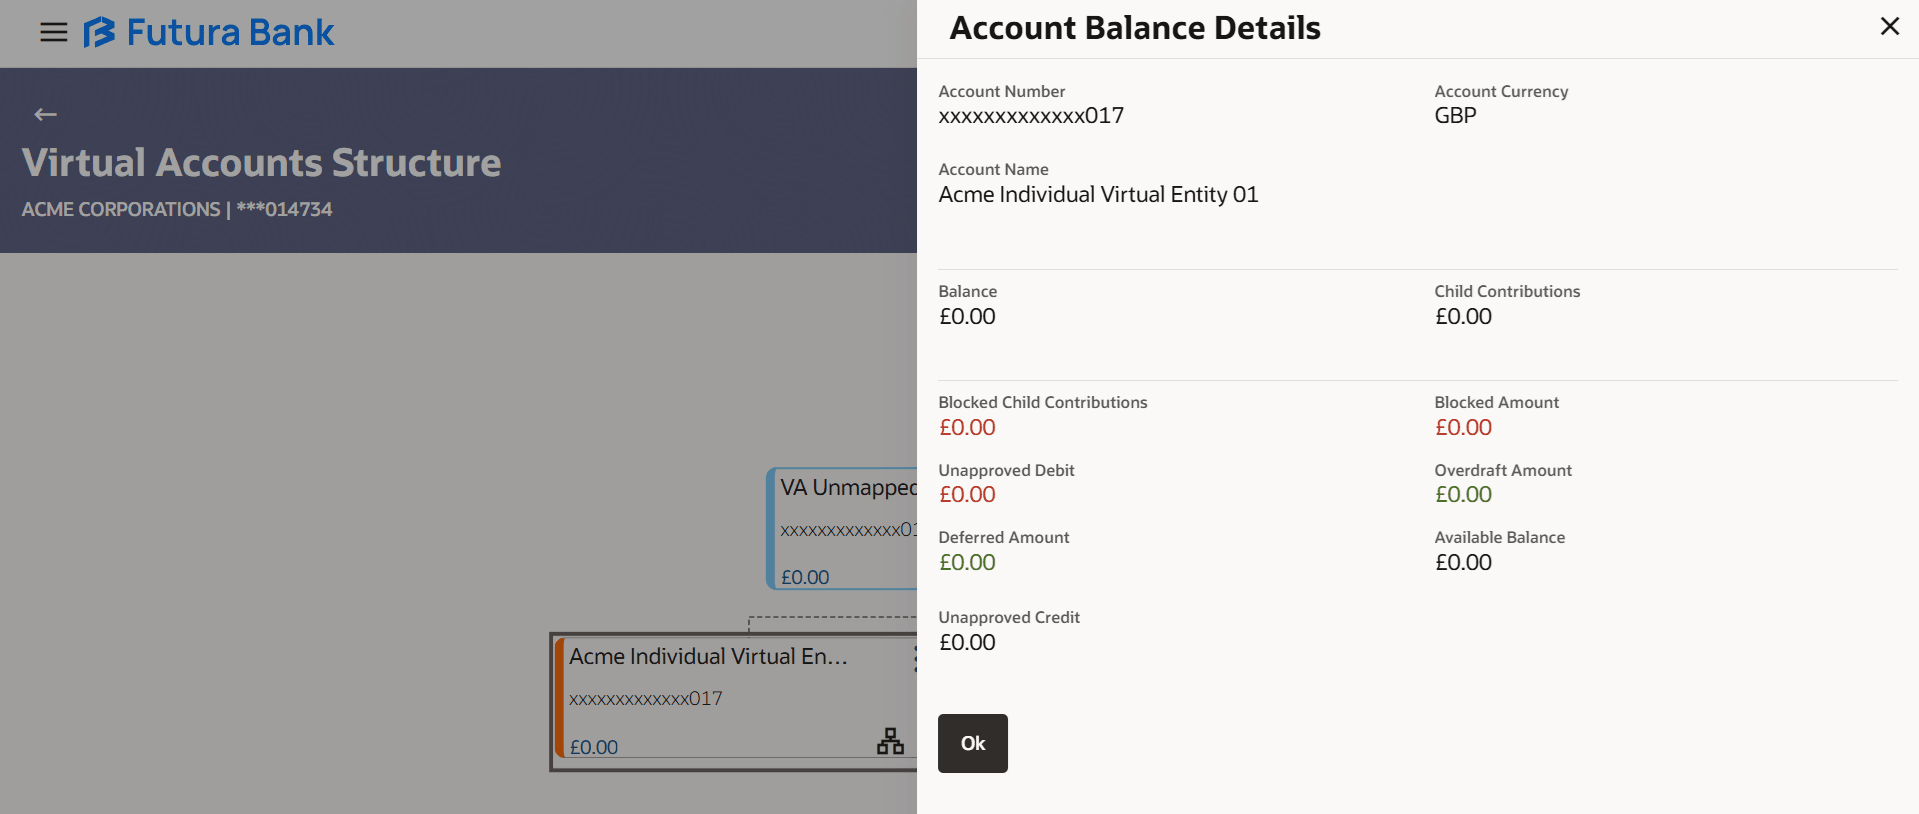The width and height of the screenshot is (1919, 814).
Task: Click the blue color bar on VA Unmapped node
Action: (771, 528)
